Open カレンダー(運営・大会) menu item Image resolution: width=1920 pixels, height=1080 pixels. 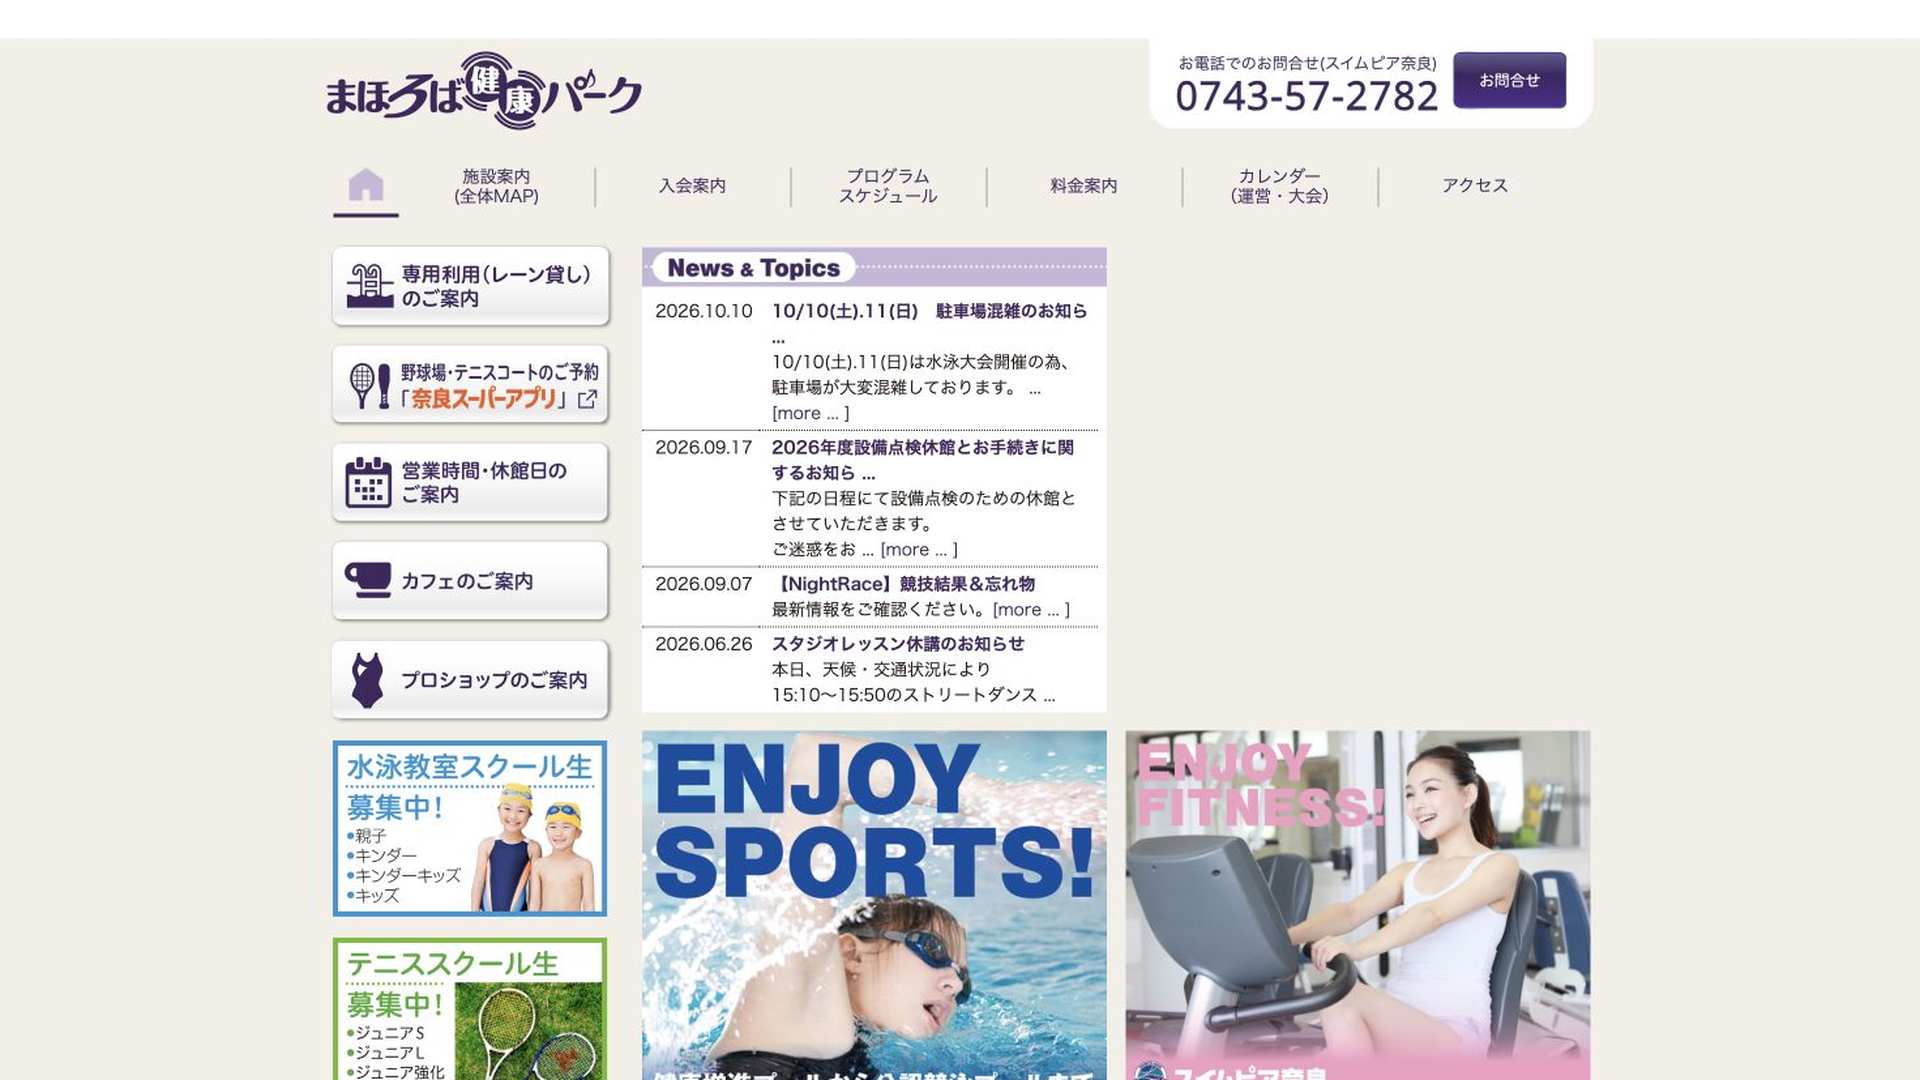point(1280,186)
